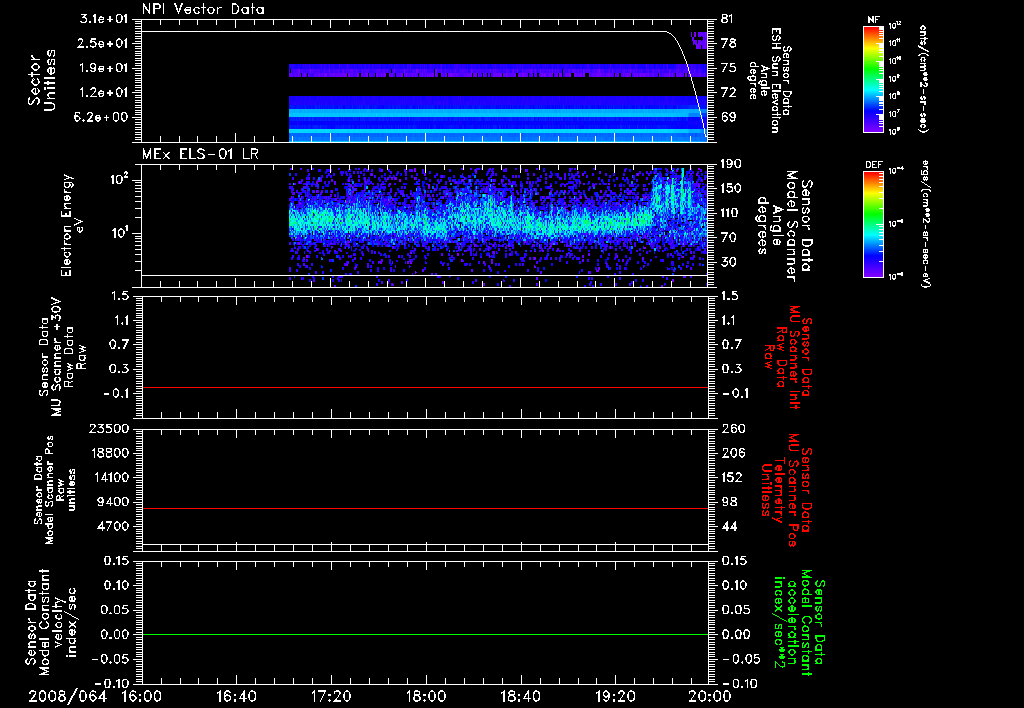1024x708 pixels.
Task: Click the '190' scanner angle tick value
Action: tap(731, 164)
